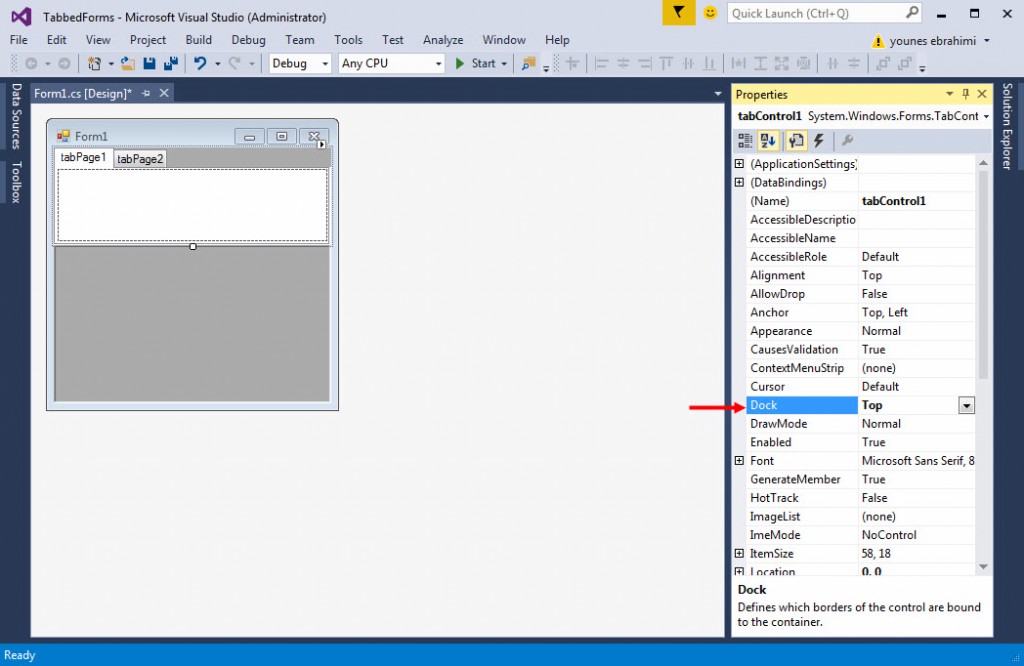This screenshot has width=1024, height=666.
Task: Open the Dock property value dropdown
Action: point(966,405)
